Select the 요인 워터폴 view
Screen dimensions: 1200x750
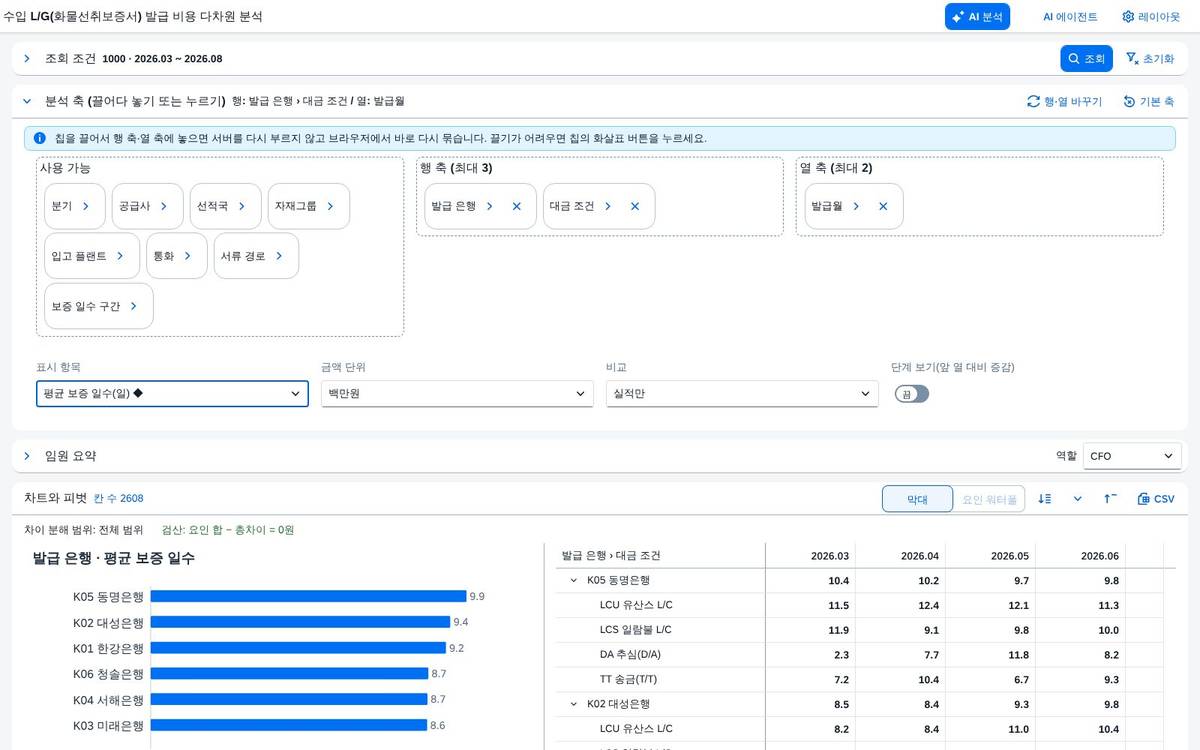pyautogui.click(x=989, y=499)
